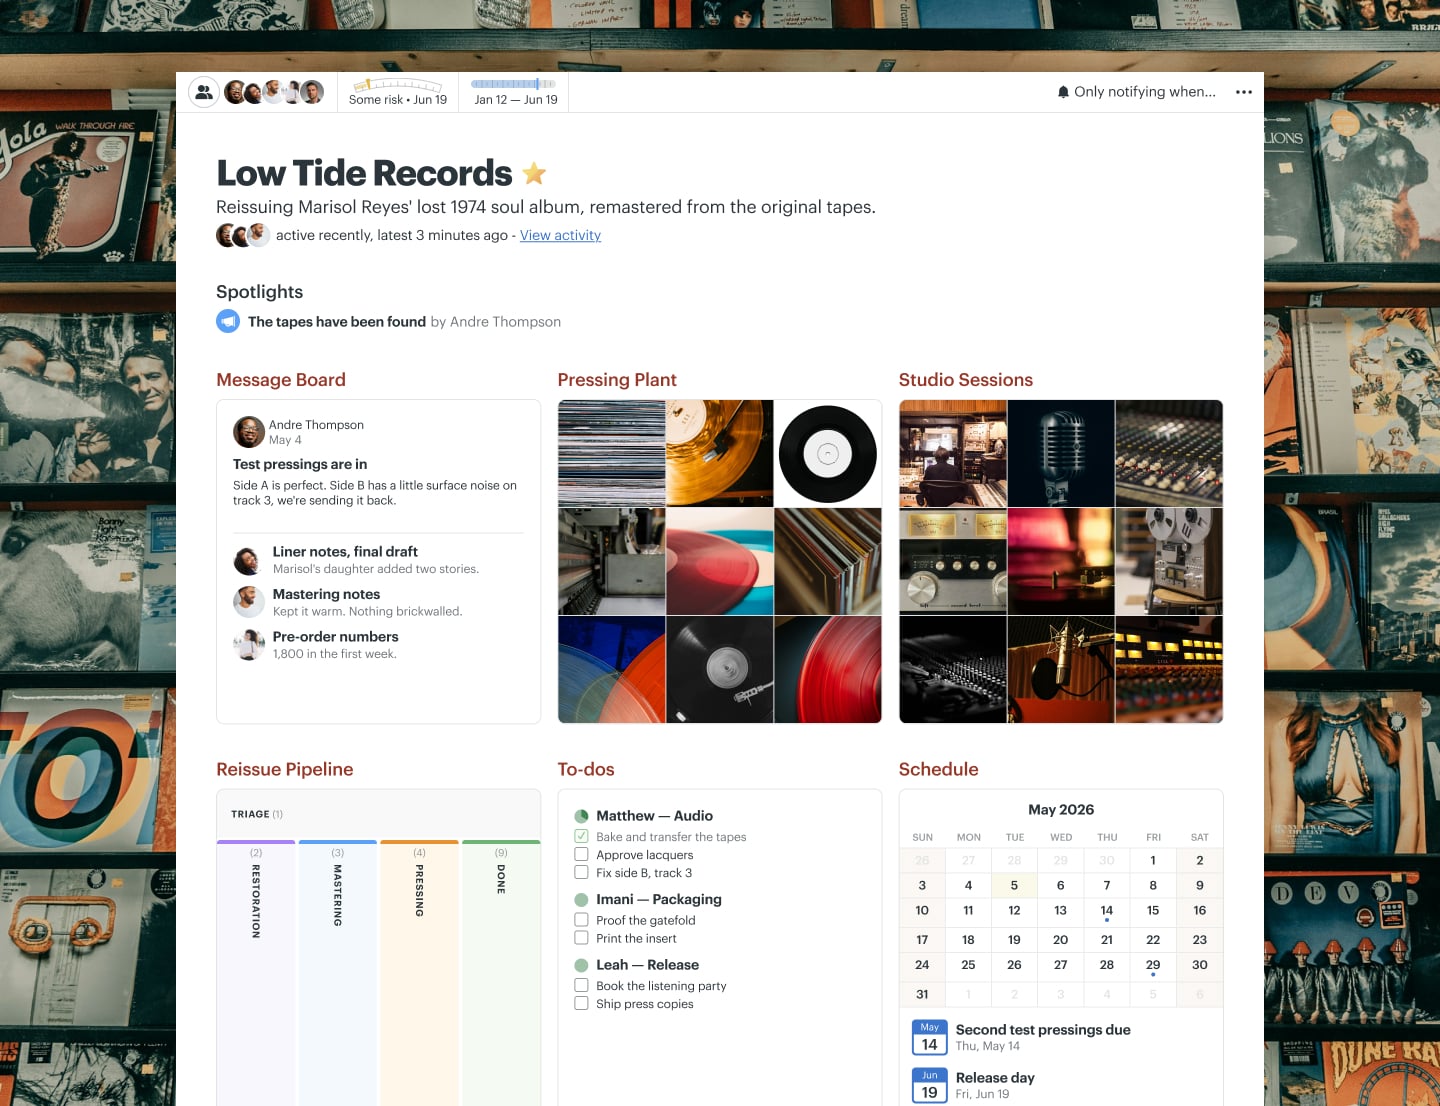Open the Some risk needle gauge
This screenshot has width=1440, height=1106.
(398, 92)
